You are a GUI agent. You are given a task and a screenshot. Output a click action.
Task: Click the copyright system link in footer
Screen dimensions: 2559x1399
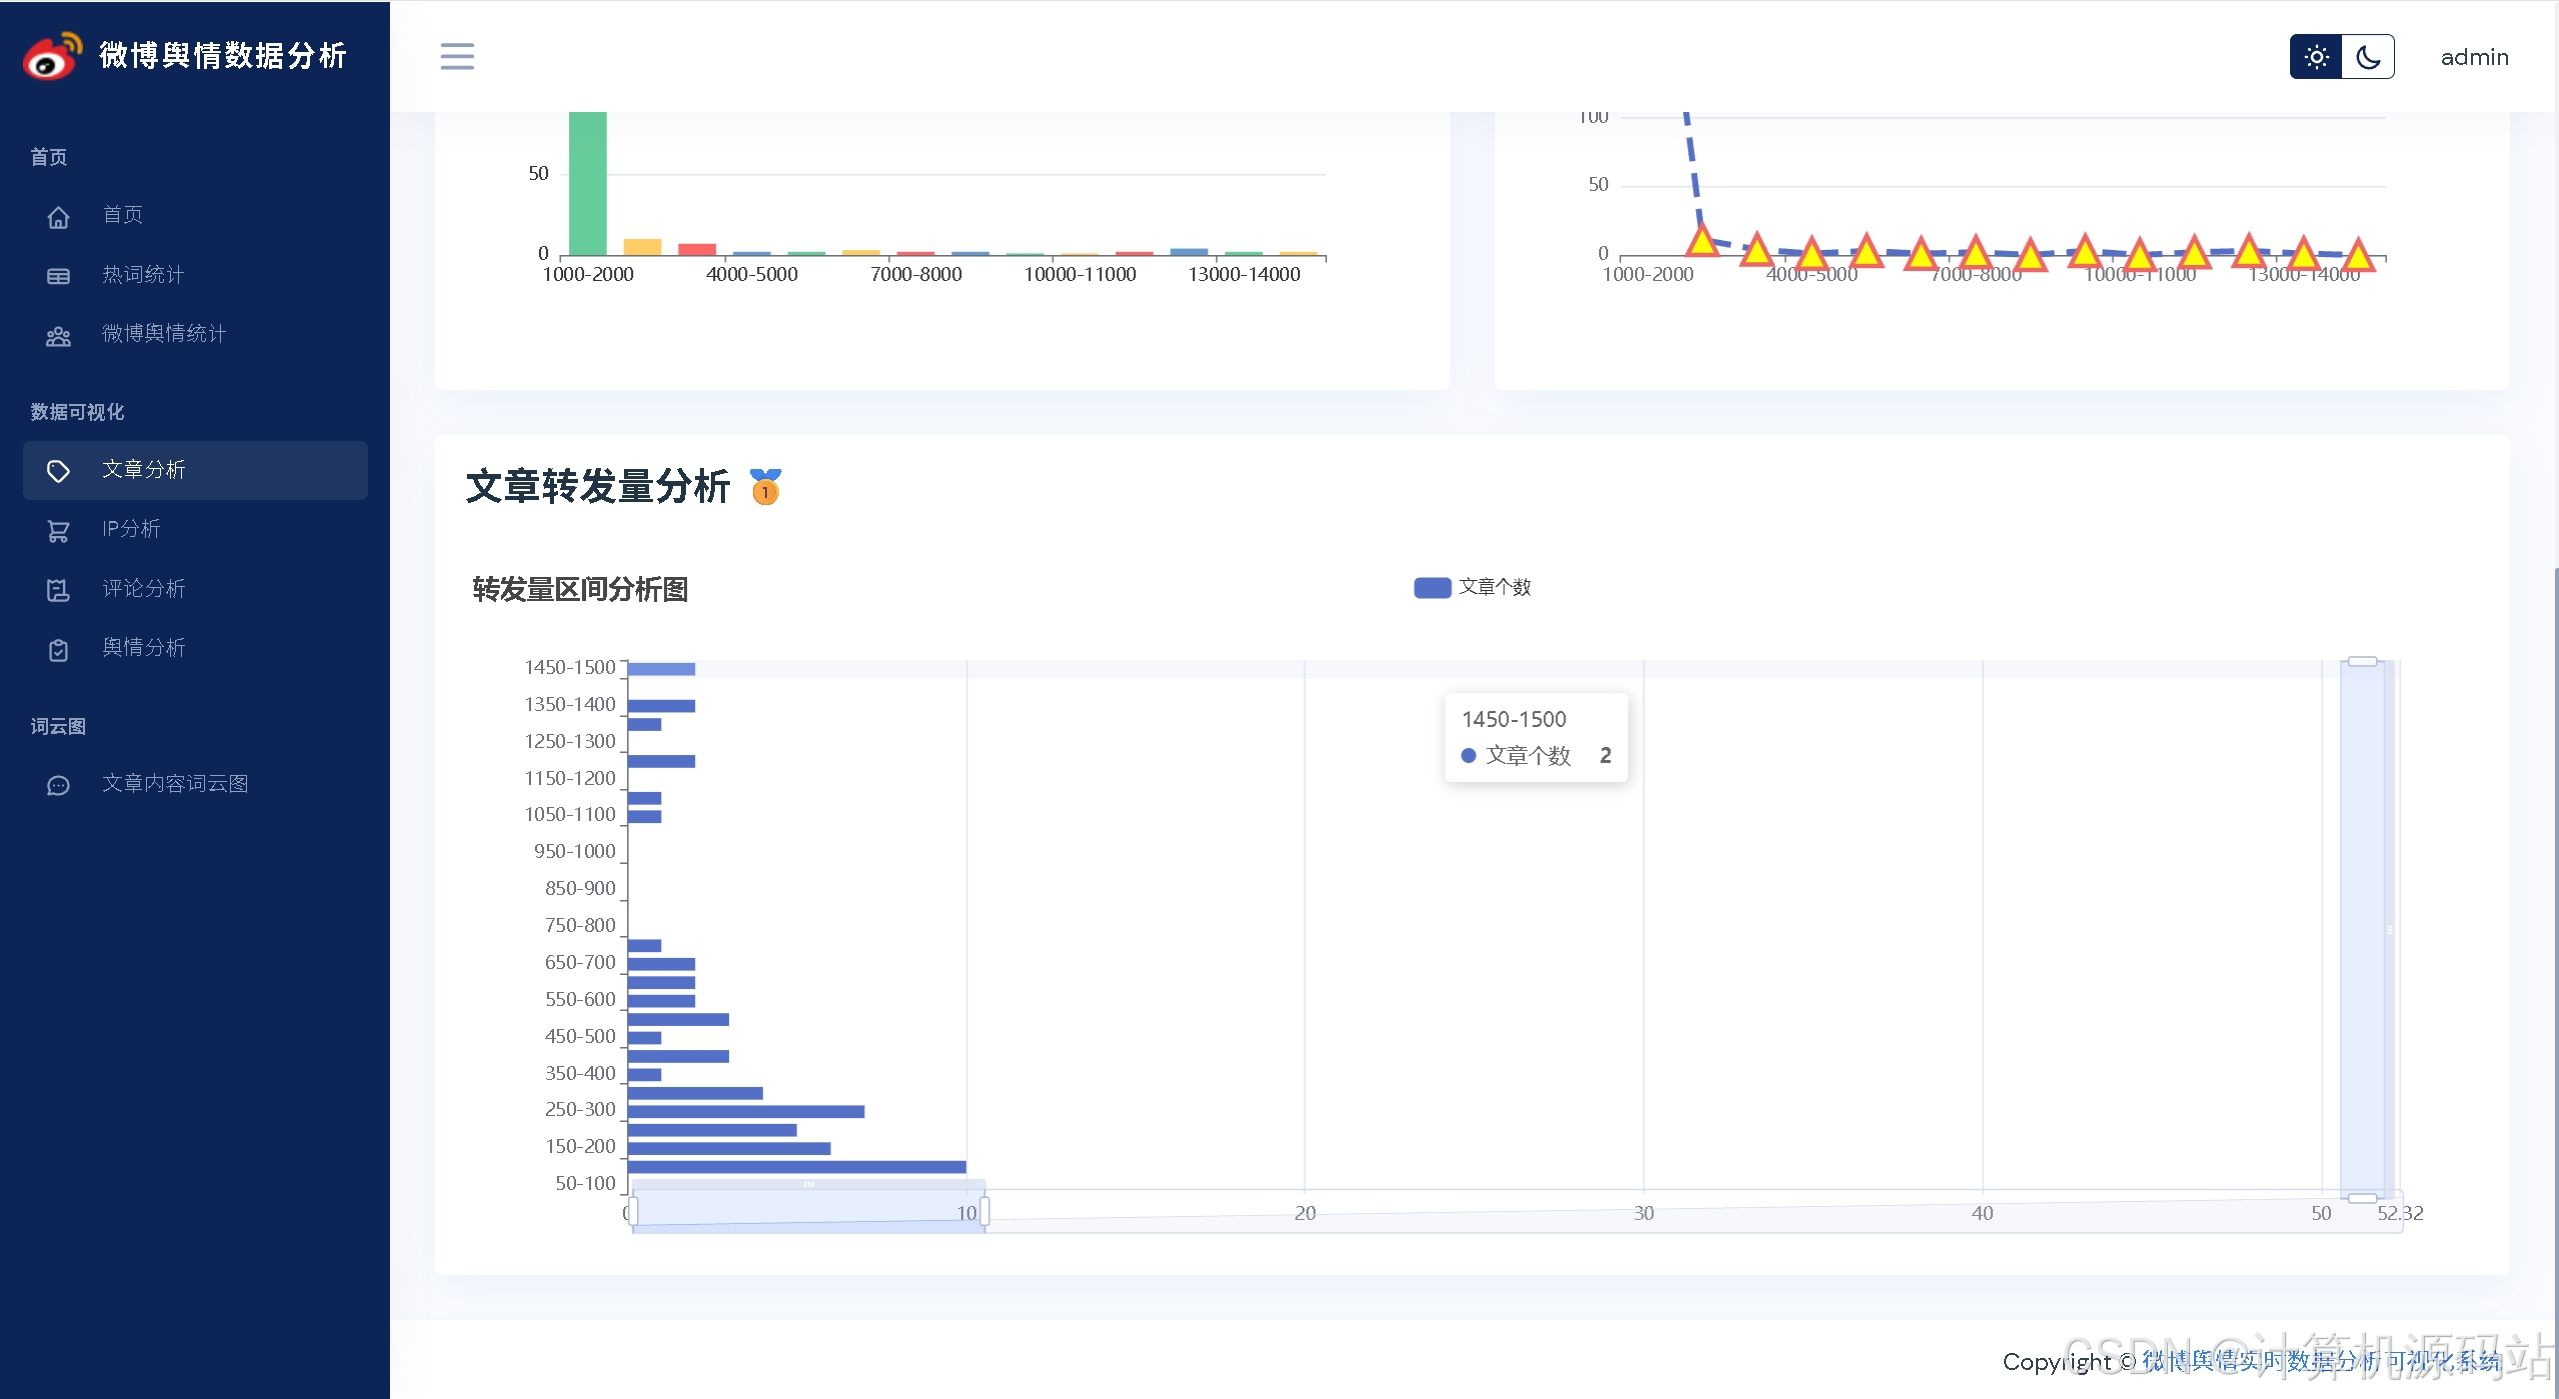click(2320, 1361)
